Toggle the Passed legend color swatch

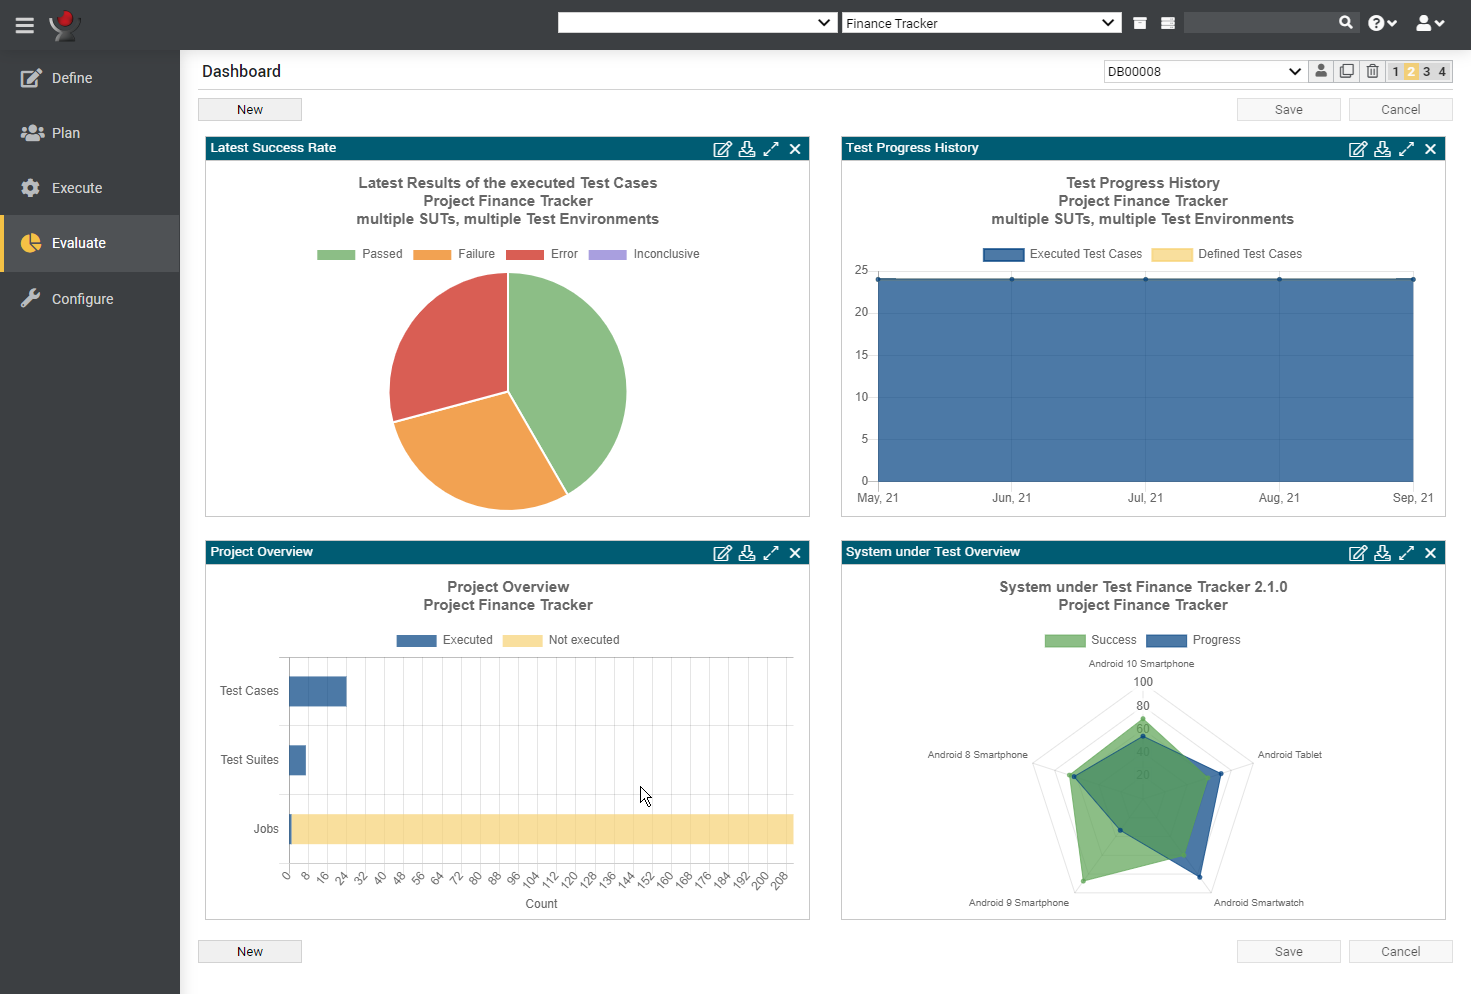pyautogui.click(x=336, y=255)
